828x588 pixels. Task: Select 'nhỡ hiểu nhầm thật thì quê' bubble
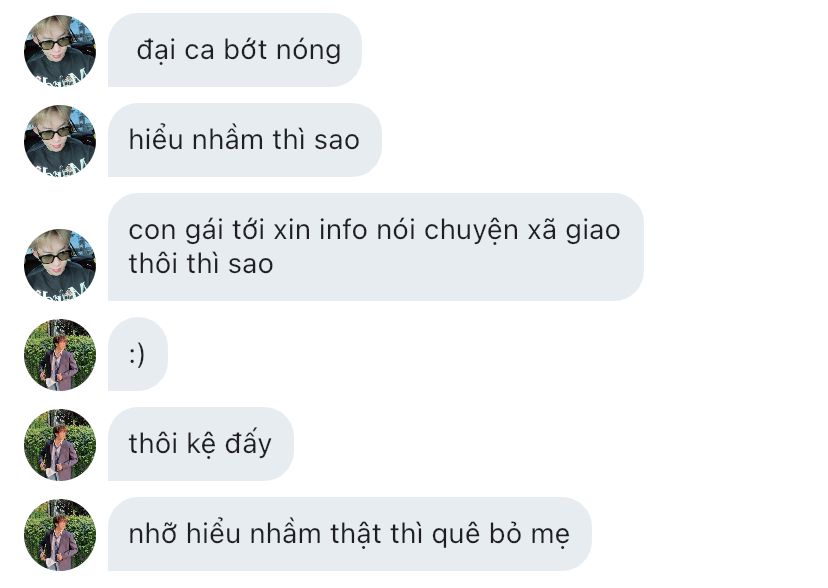[350, 534]
